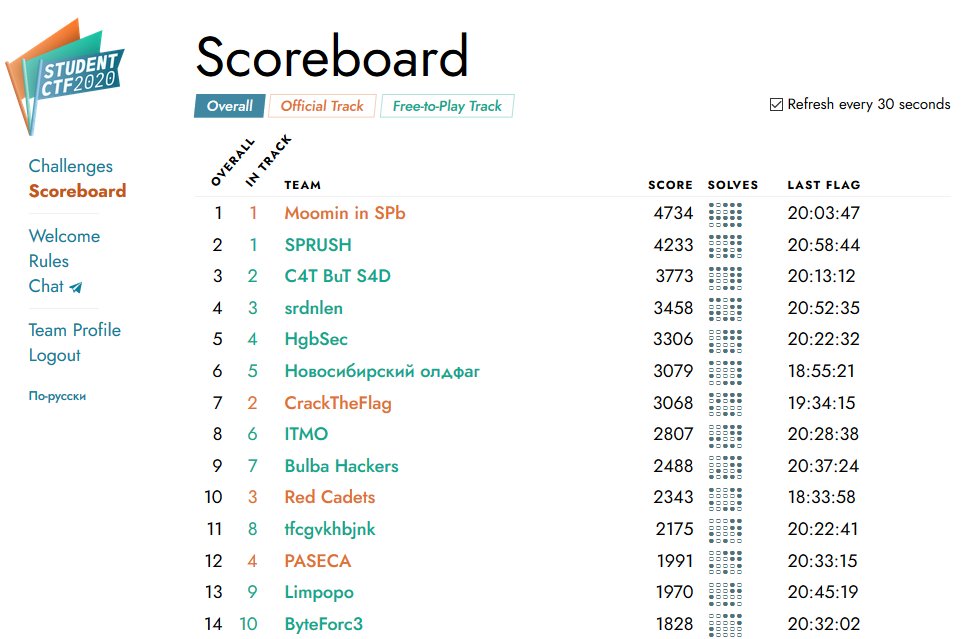Click PASECA solves dot grid
Image resolution: width=964 pixels, height=639 pixels.
point(725,562)
